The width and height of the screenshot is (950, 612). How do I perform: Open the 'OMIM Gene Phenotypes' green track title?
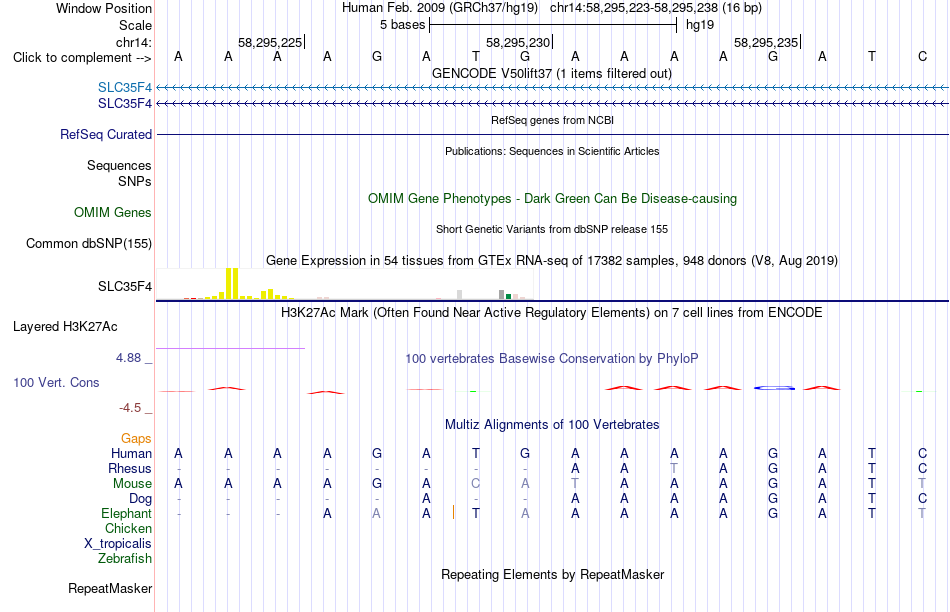pos(552,199)
